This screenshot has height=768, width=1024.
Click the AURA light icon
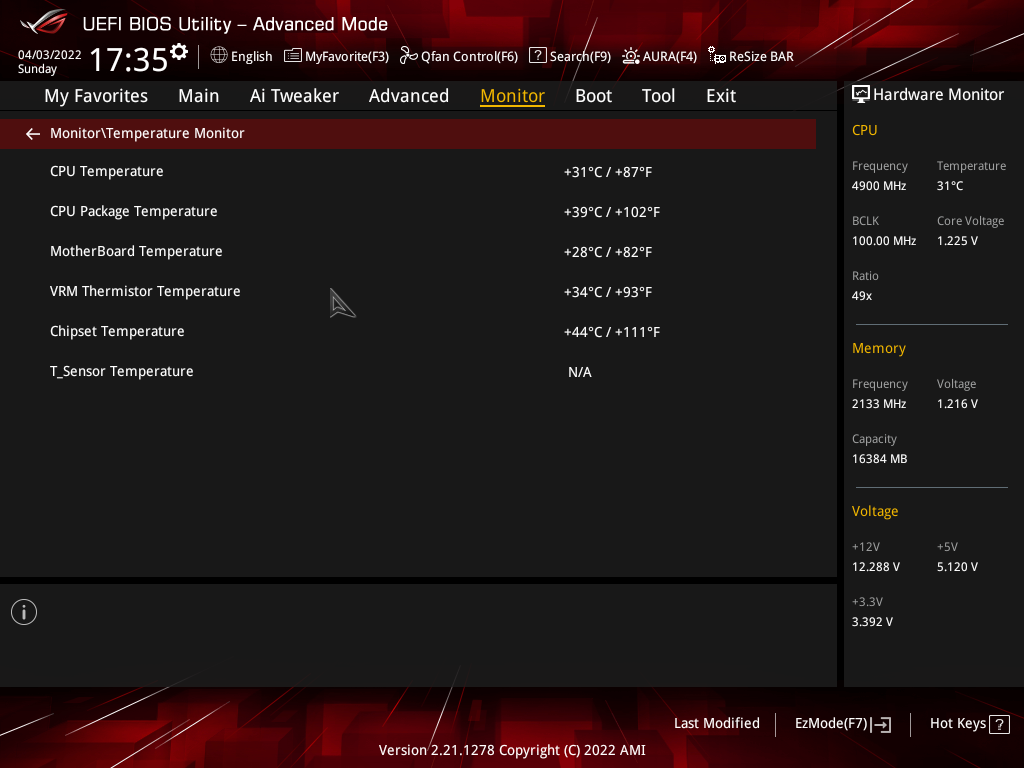[x=631, y=56]
